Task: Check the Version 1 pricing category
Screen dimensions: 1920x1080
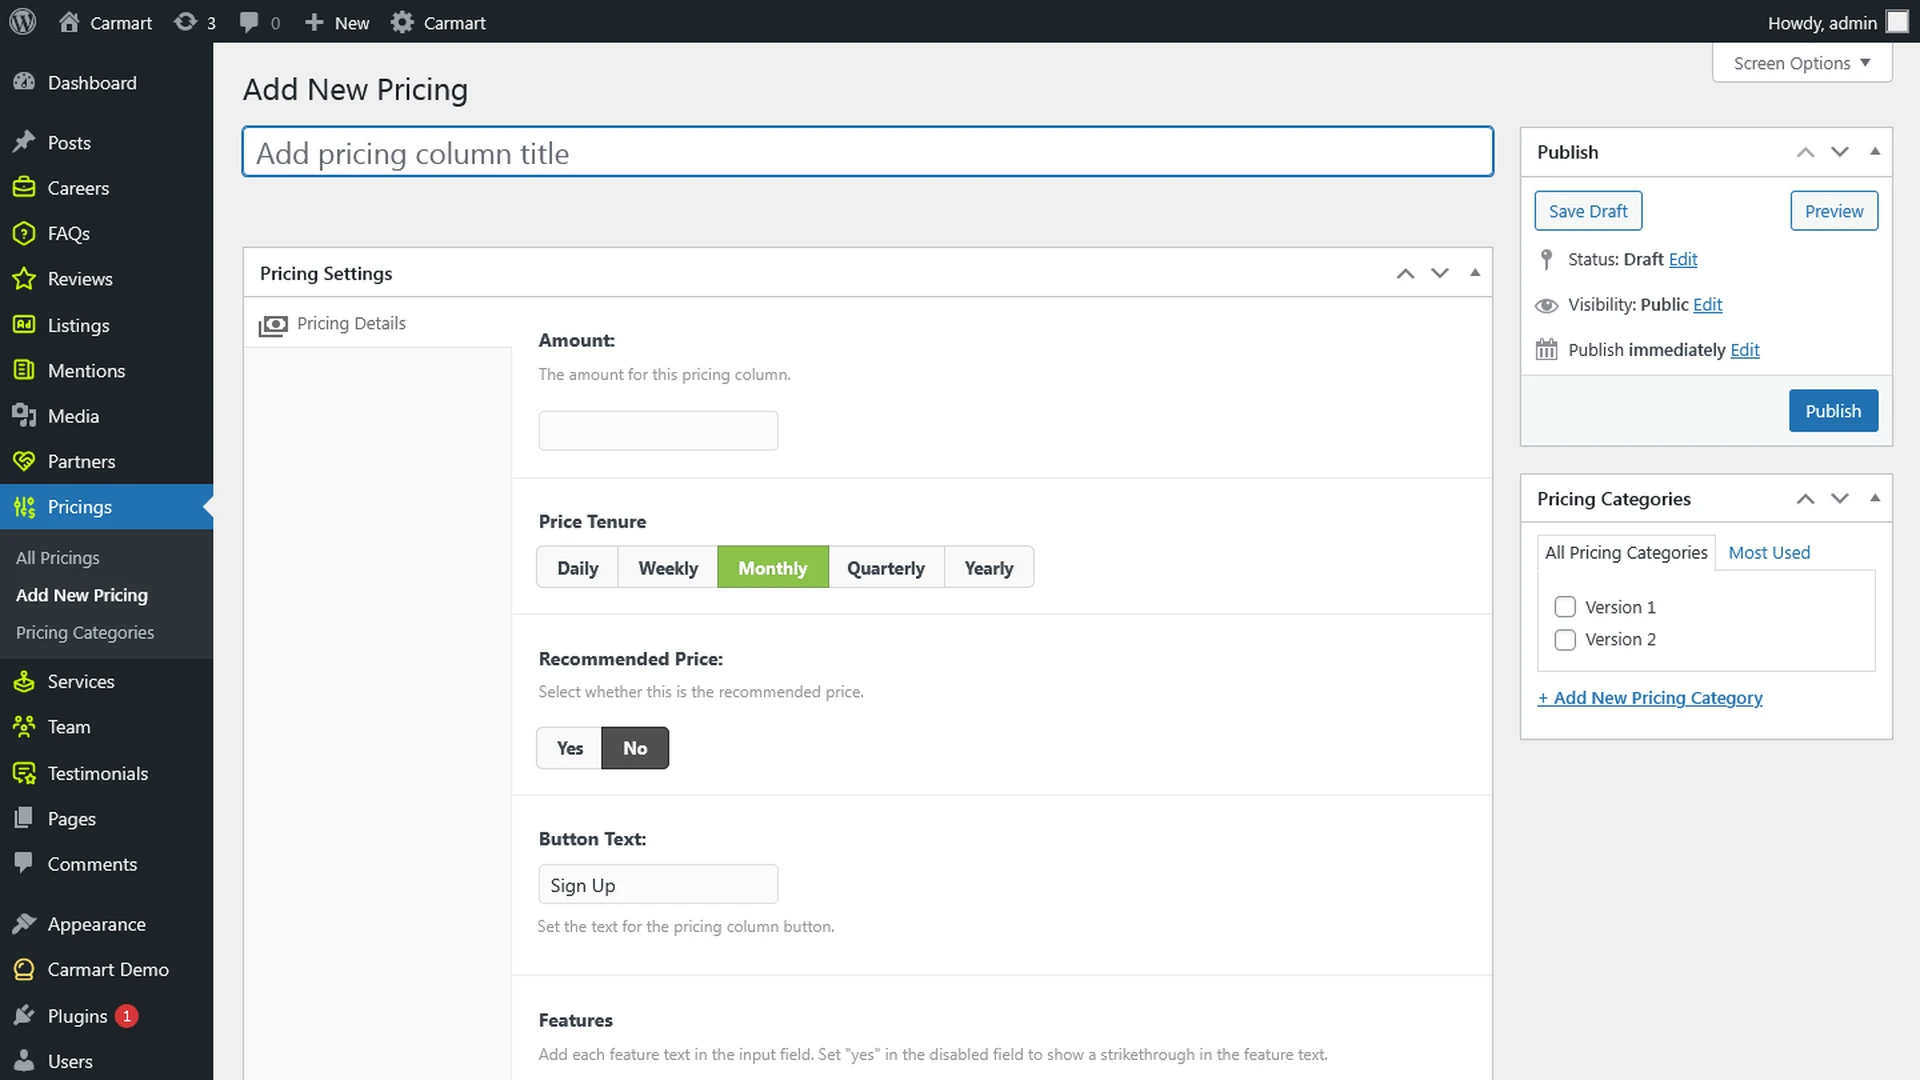Action: click(1565, 607)
